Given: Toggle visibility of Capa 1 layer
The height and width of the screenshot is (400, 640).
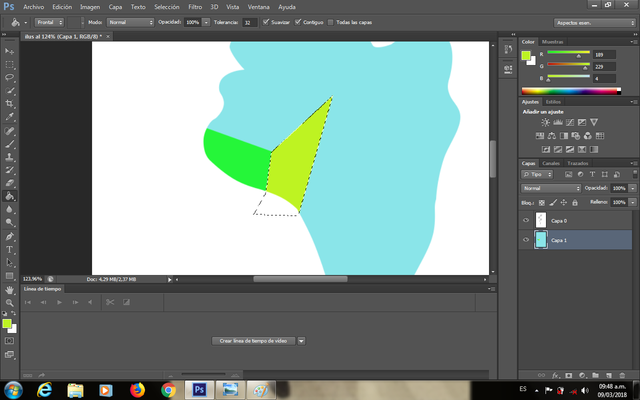Looking at the screenshot, I should point(526,240).
